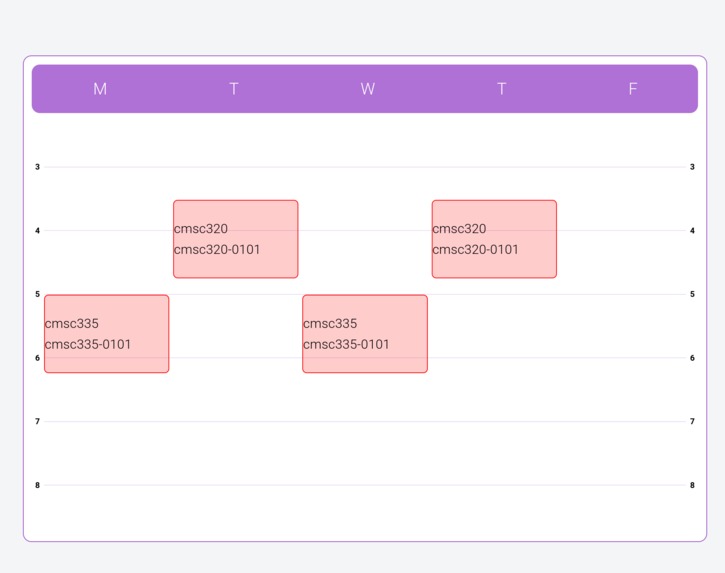725x573 pixels.
Task: Click the F day header
Action: pyautogui.click(x=633, y=89)
